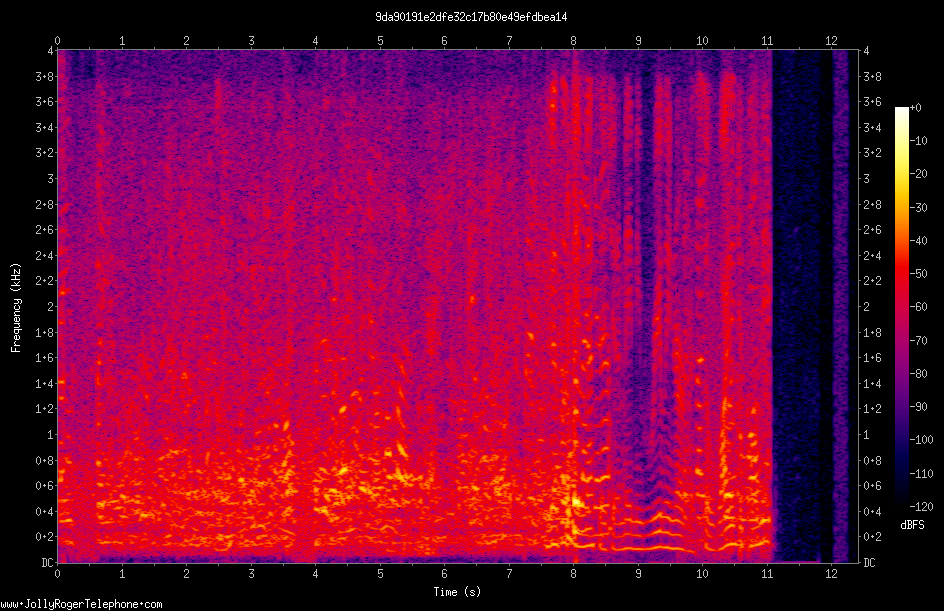This screenshot has height=611, width=944.
Task: Click the '-120' color scale label
Action: click(x=921, y=507)
